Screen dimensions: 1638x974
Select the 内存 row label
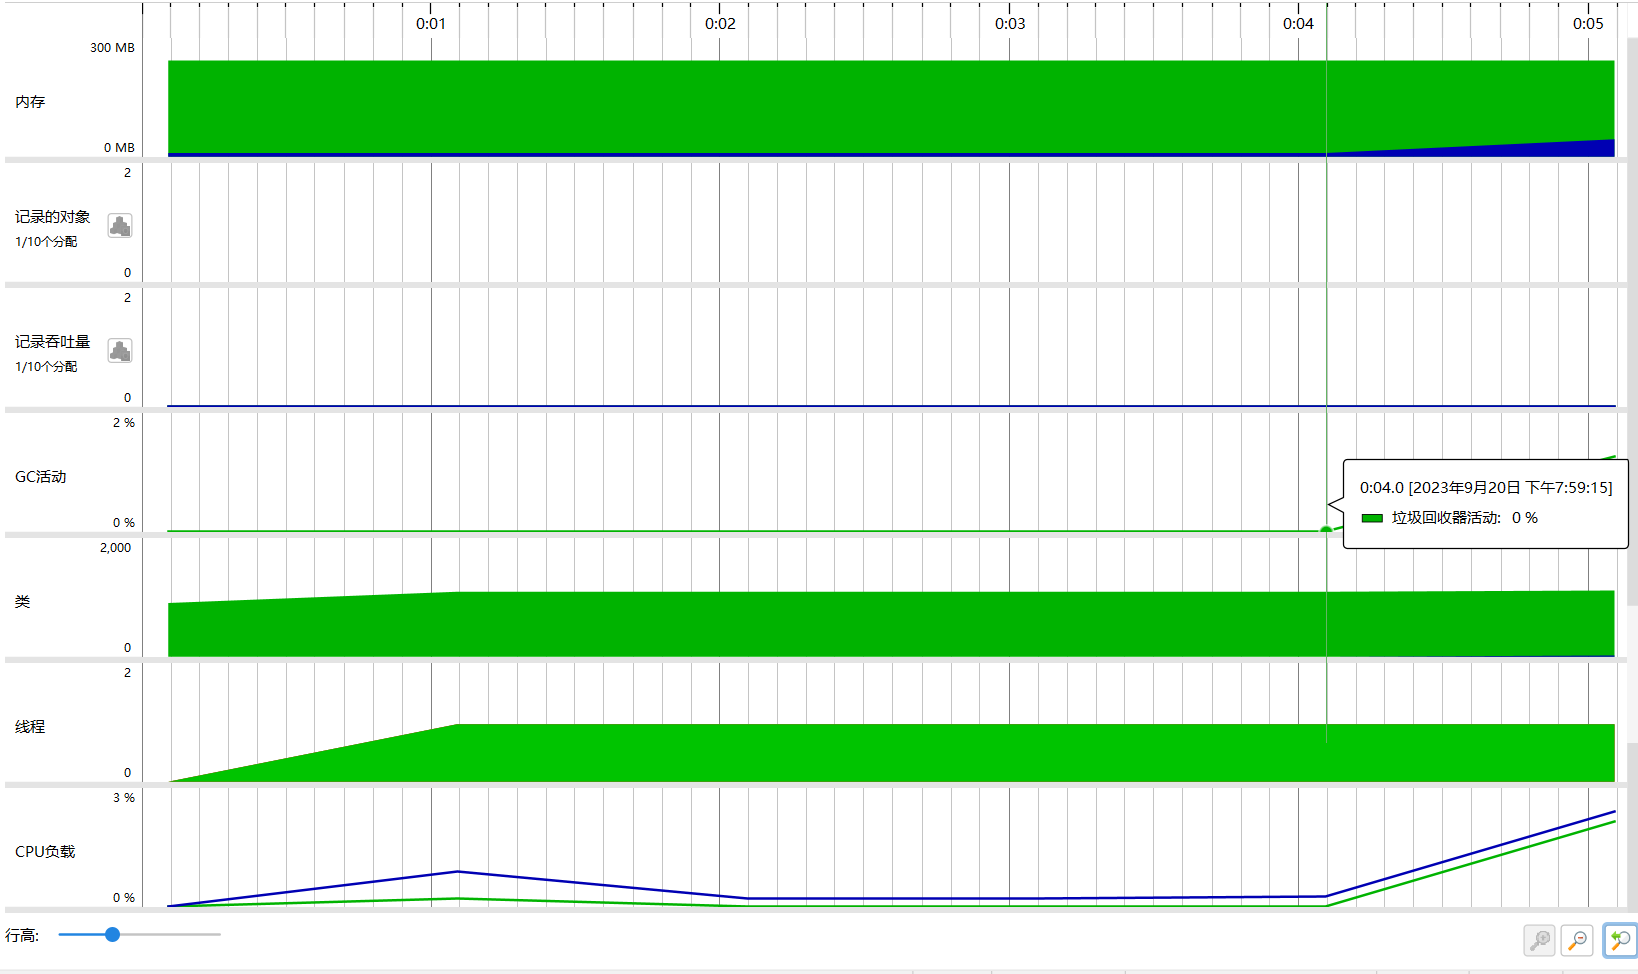tap(30, 102)
